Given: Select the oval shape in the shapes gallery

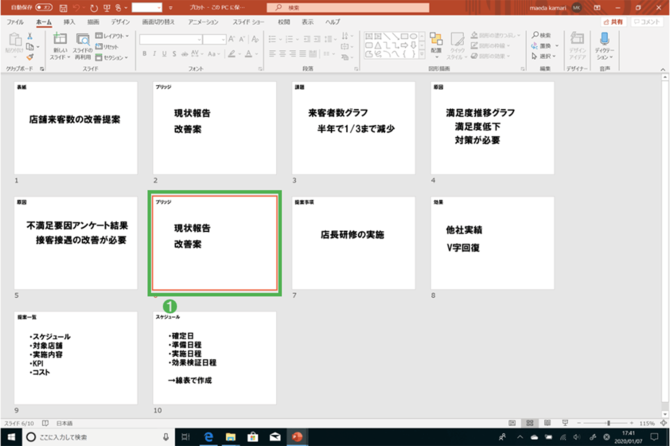Looking at the screenshot, I should (x=413, y=36).
